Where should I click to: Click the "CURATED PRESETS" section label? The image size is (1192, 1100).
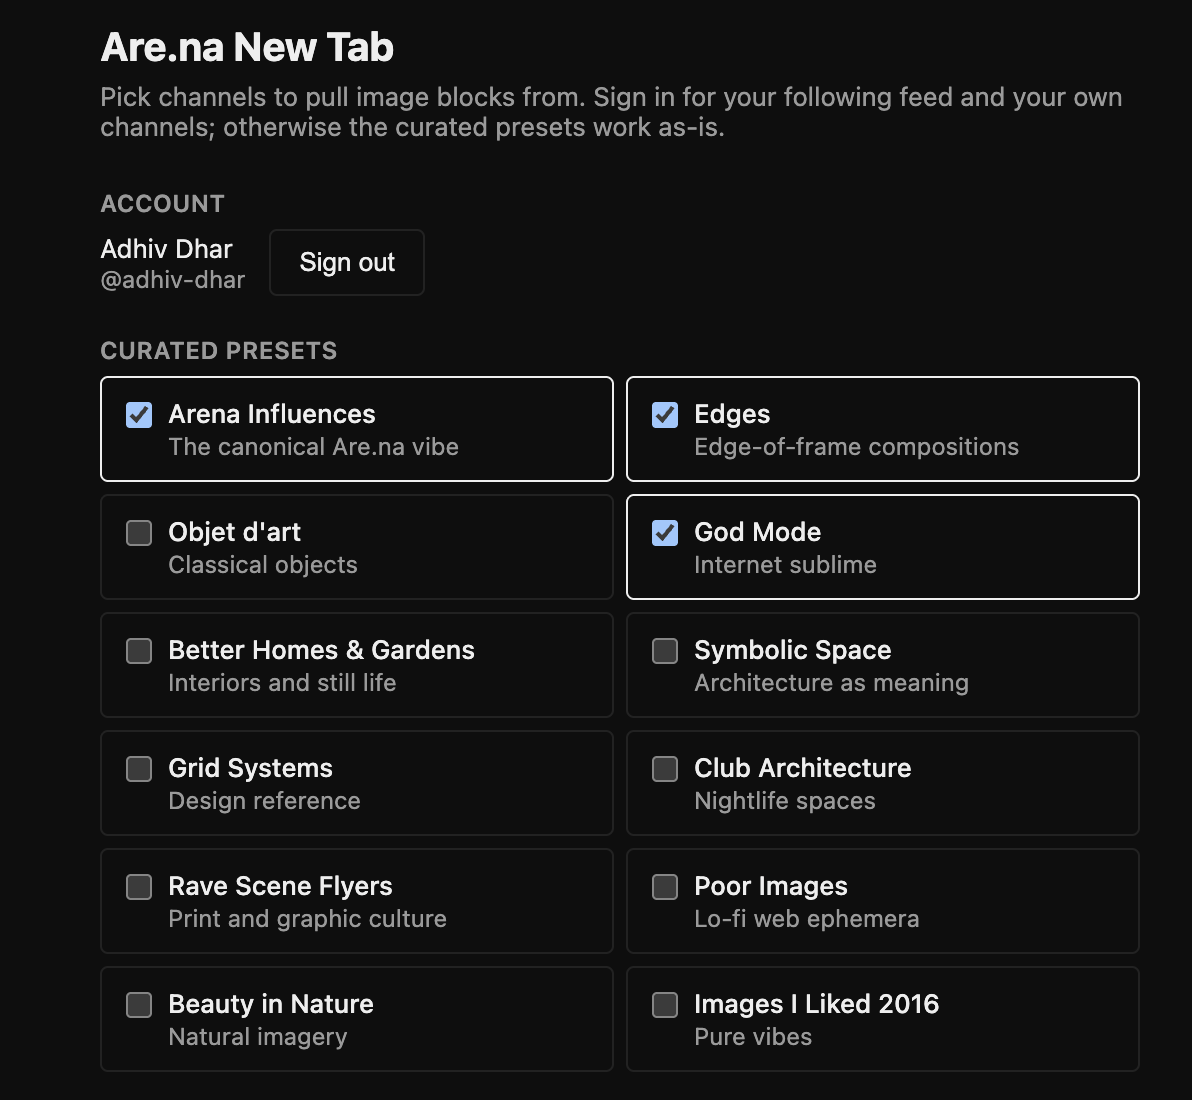219,350
